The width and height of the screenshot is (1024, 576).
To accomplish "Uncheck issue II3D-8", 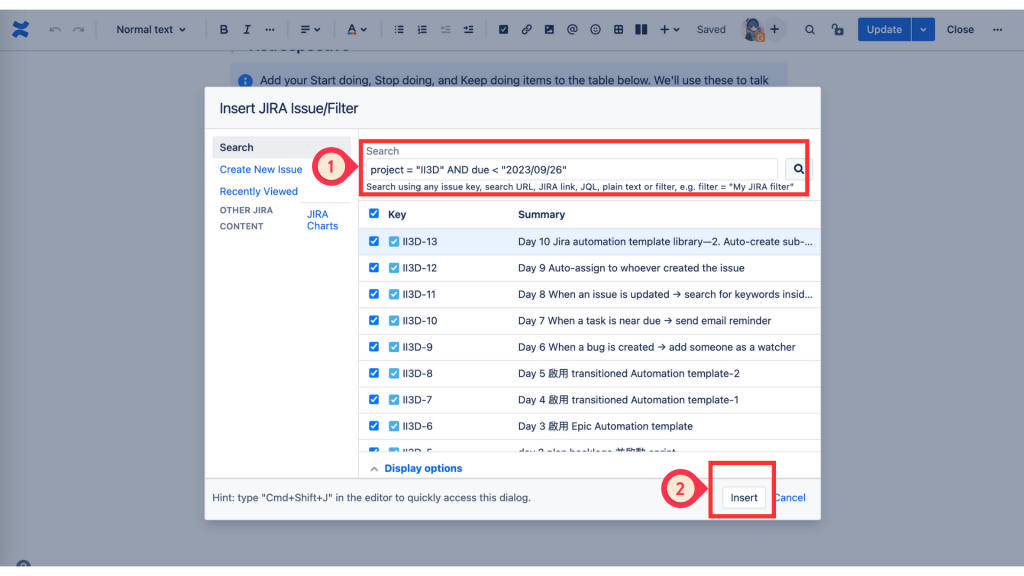I will [x=374, y=373].
